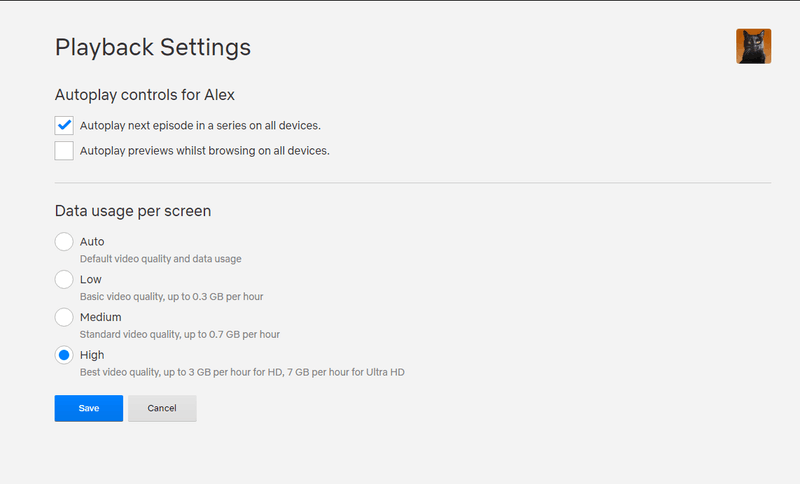800x484 pixels.
Task: Enable the autoplay previews checkbox
Action: pyautogui.click(x=64, y=151)
